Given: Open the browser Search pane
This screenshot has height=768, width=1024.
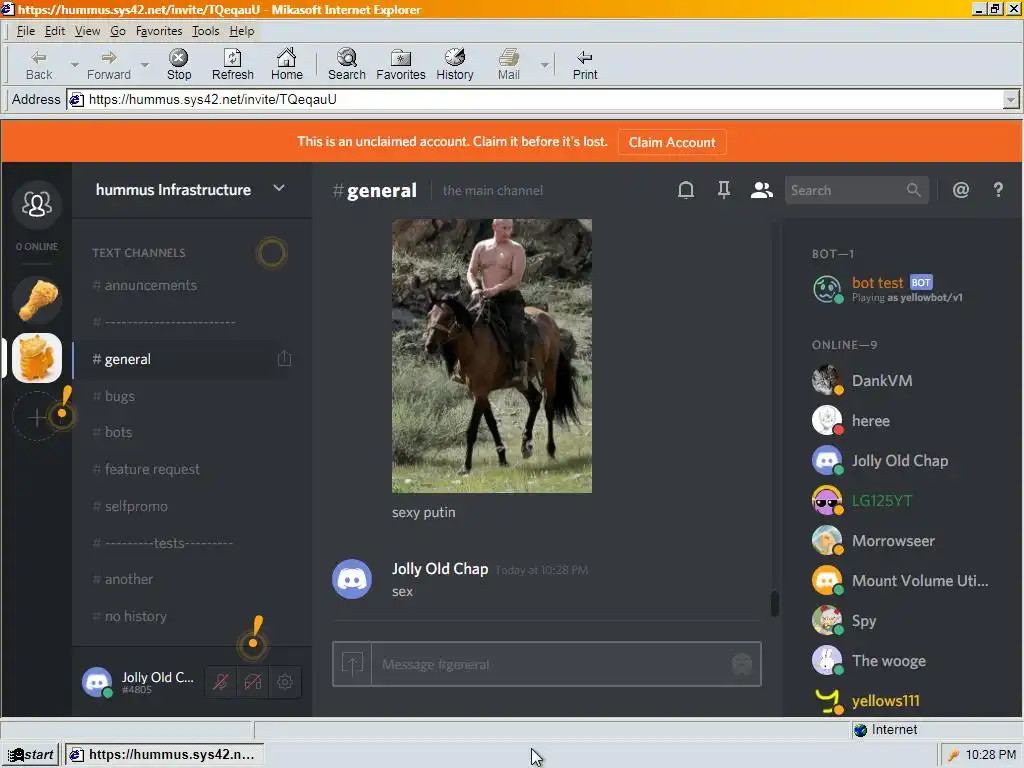Looking at the screenshot, I should (347, 65).
